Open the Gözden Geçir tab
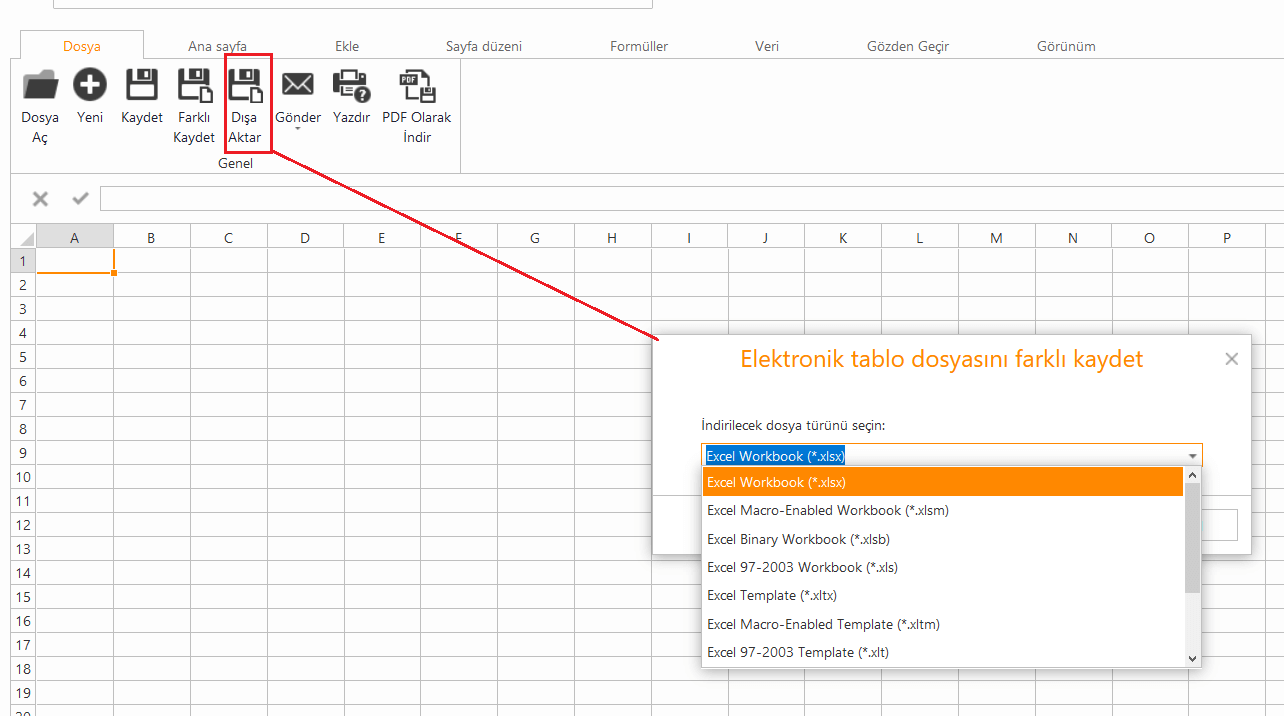The image size is (1284, 716). click(908, 46)
